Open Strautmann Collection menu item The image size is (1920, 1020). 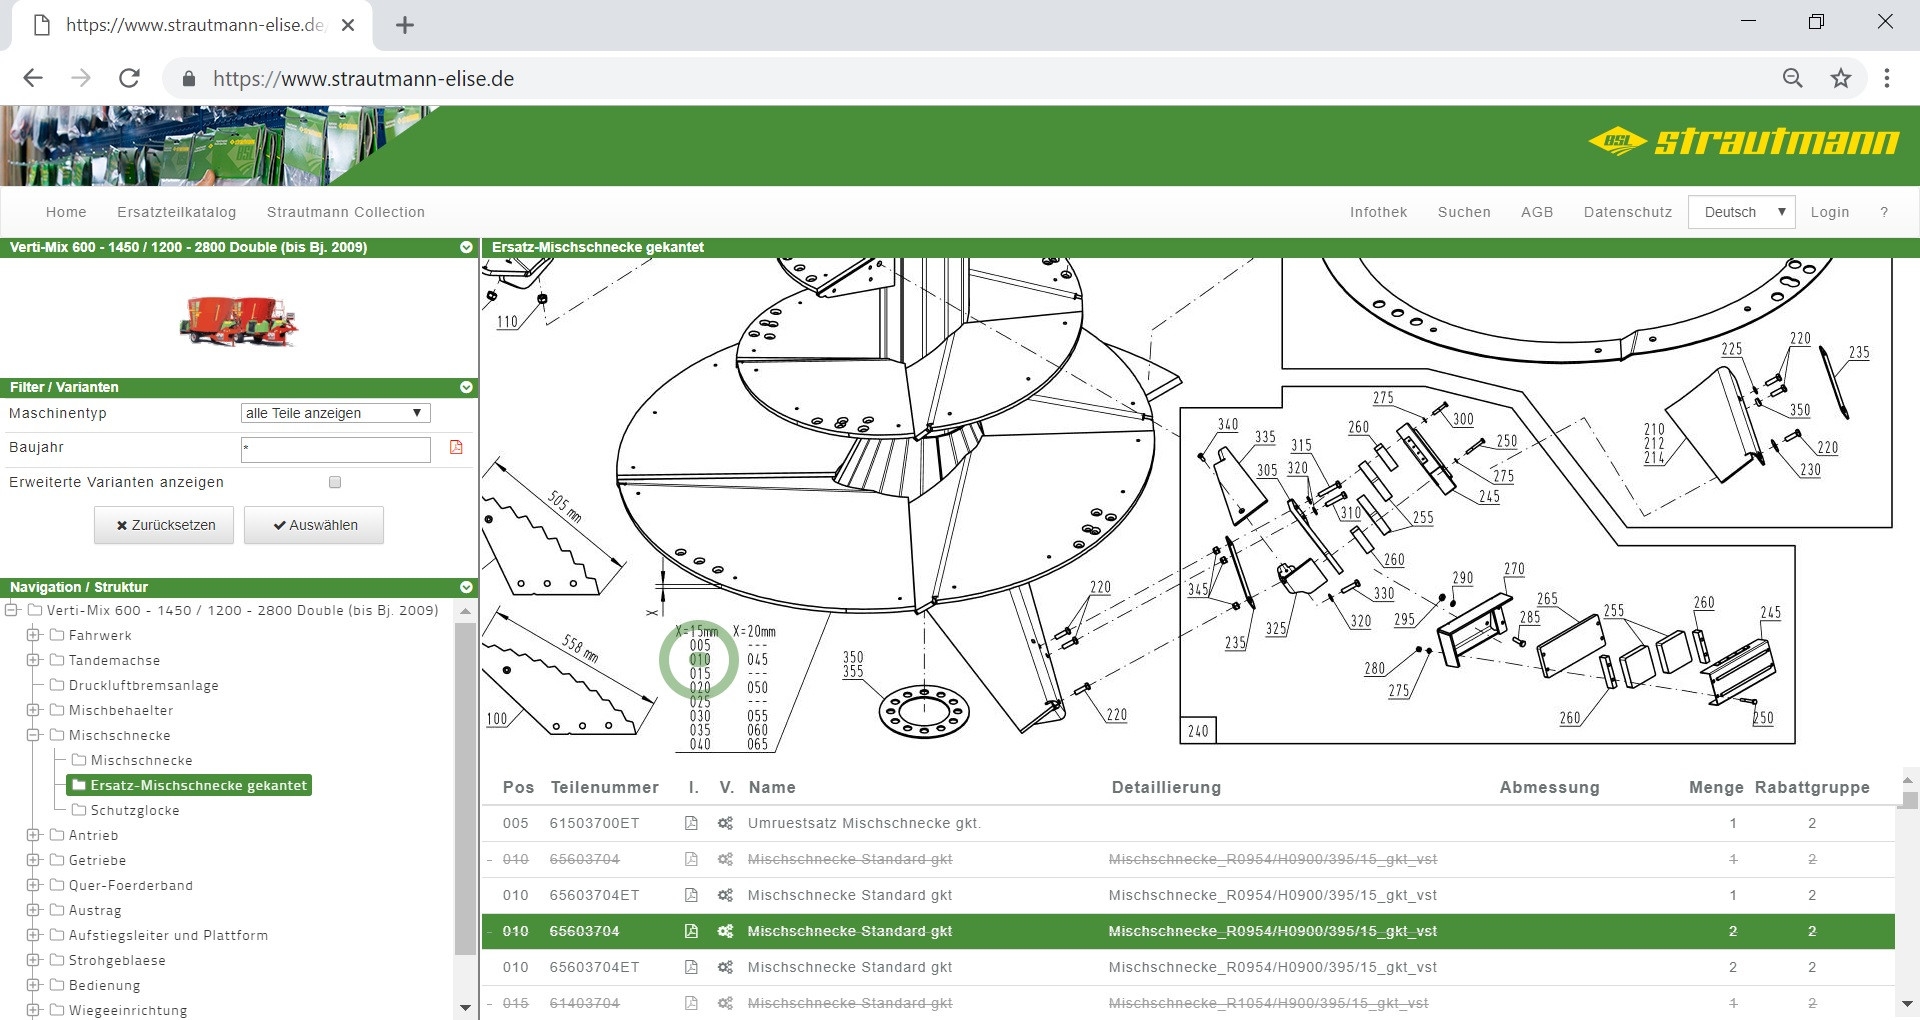click(346, 212)
